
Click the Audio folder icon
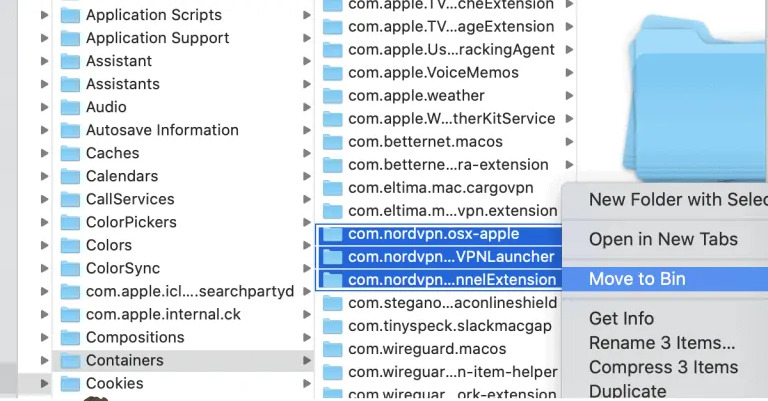[x=70, y=107]
